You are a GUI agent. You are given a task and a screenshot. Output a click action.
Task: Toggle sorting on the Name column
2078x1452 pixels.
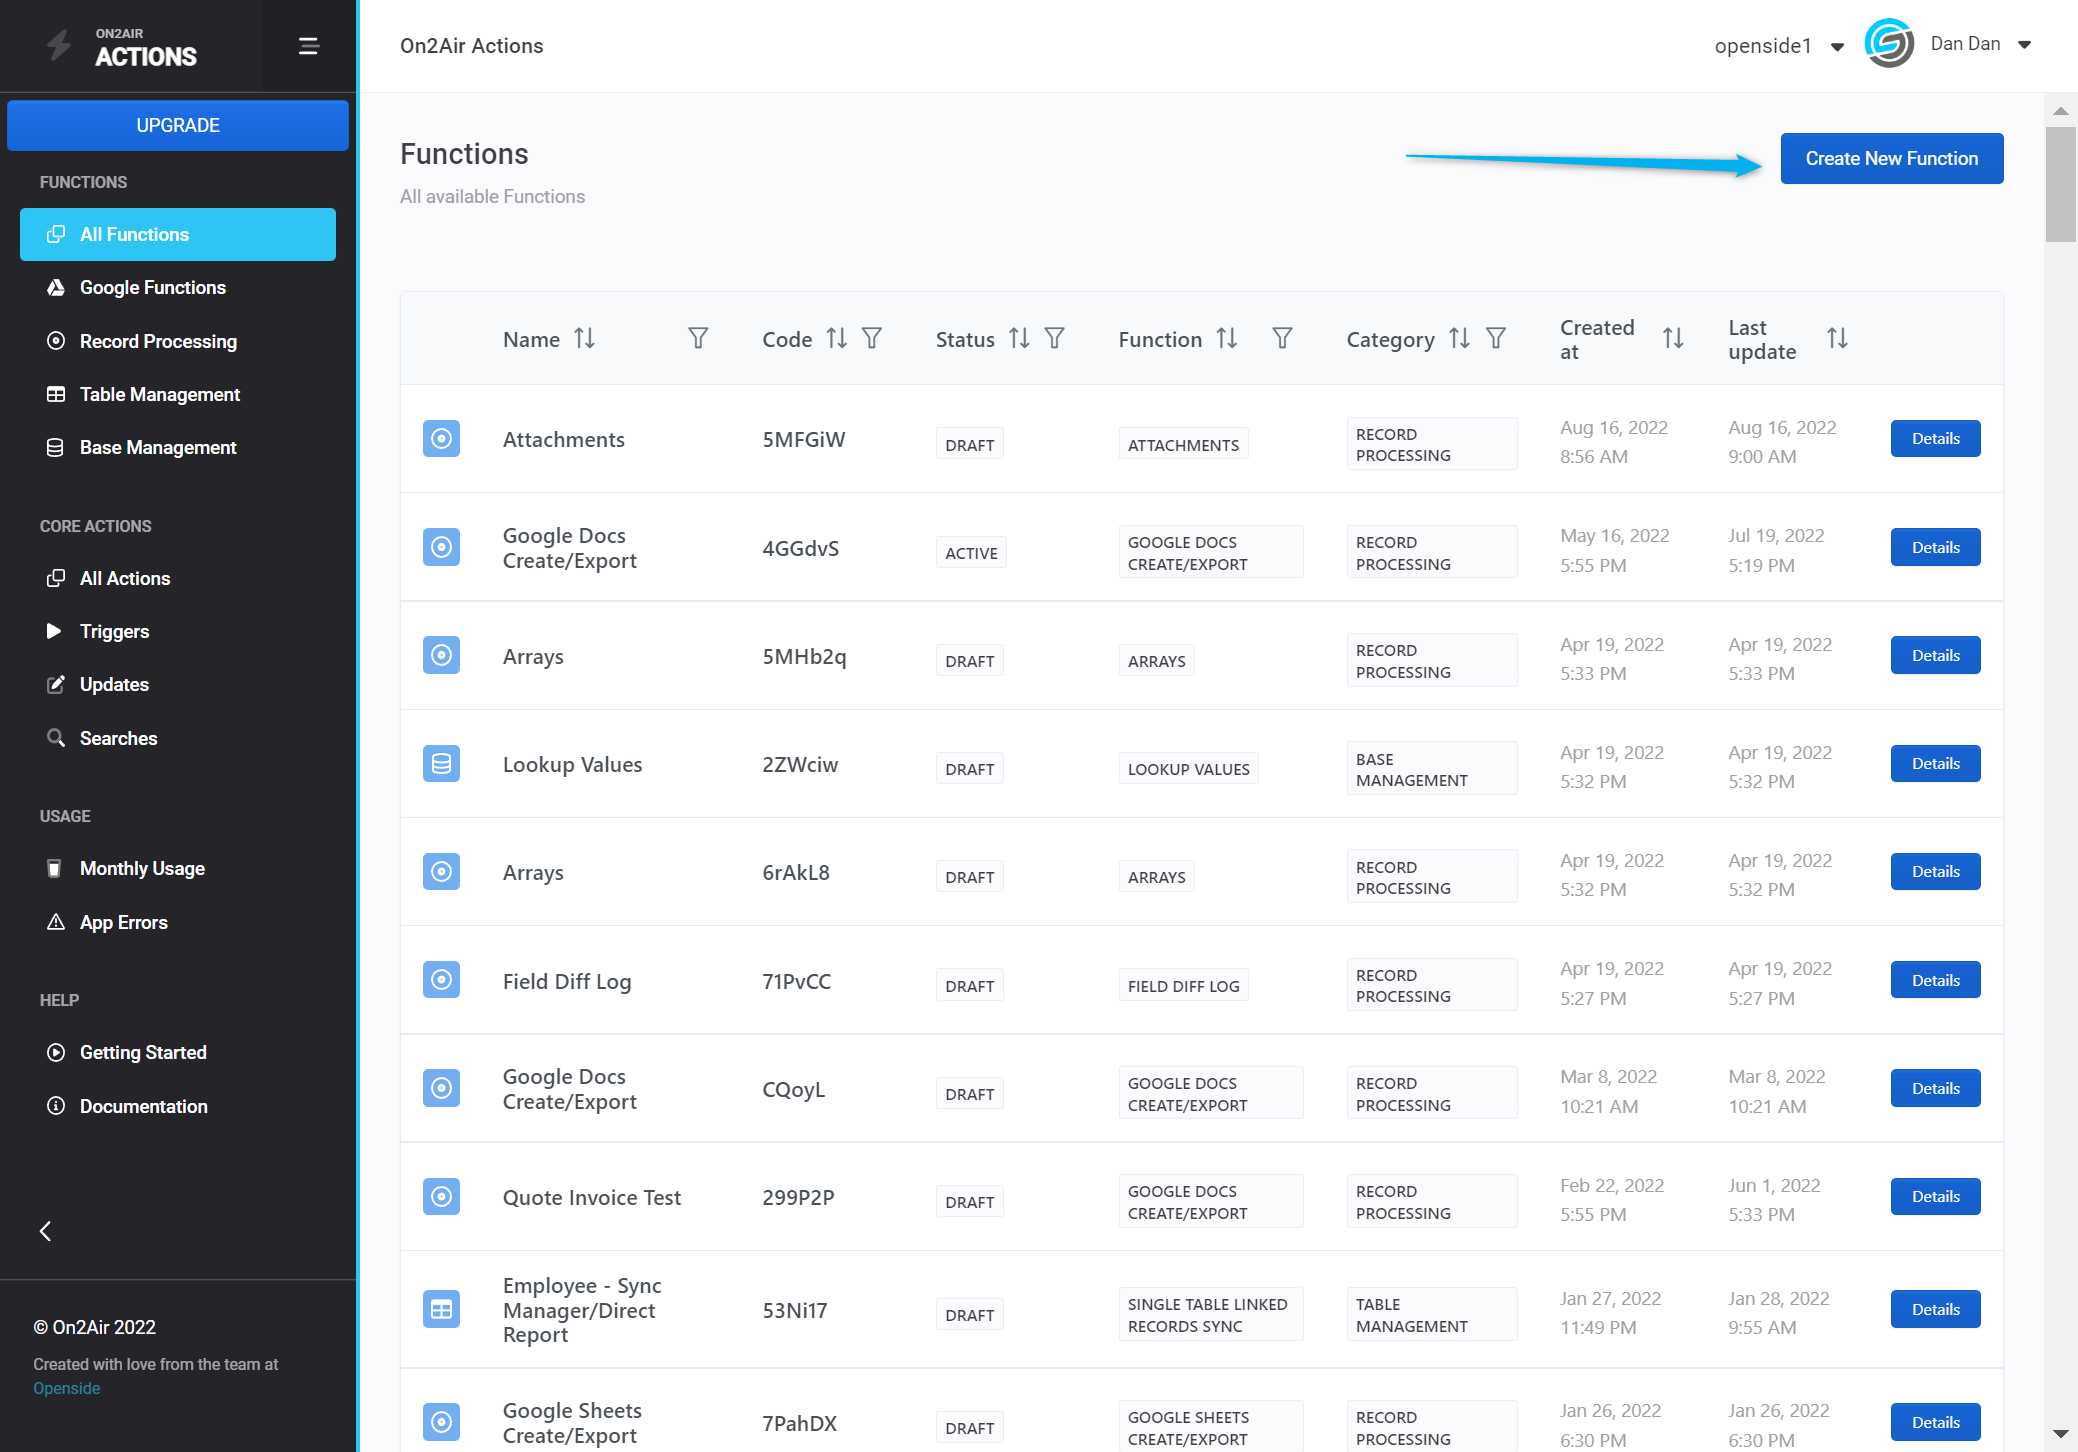(x=585, y=339)
